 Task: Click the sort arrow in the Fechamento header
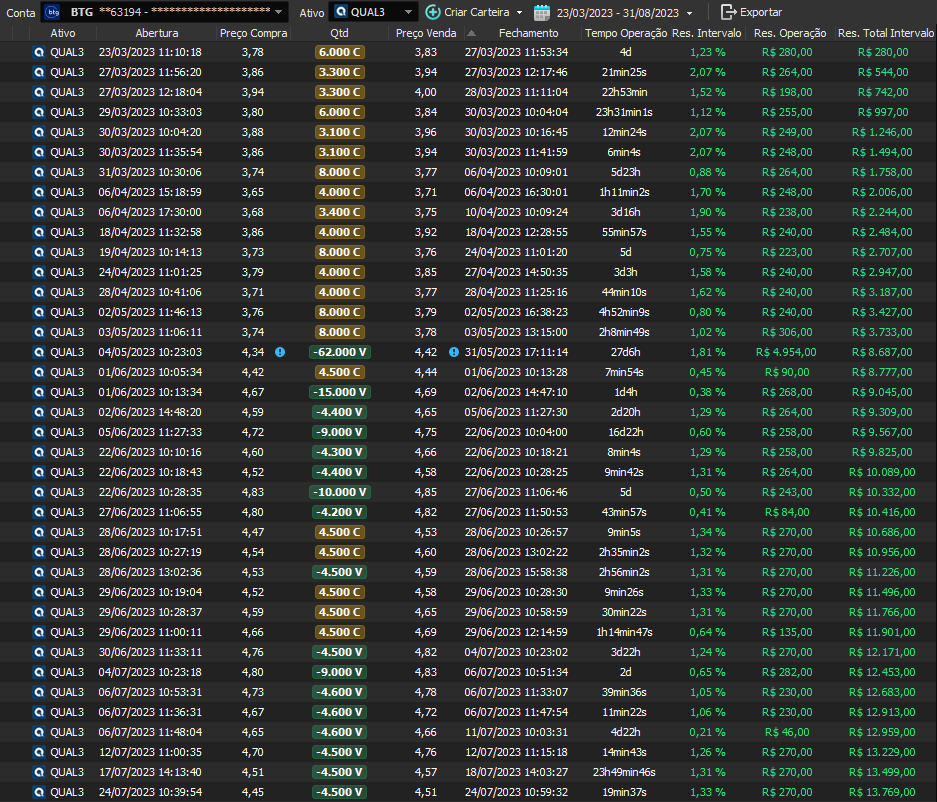[471, 33]
